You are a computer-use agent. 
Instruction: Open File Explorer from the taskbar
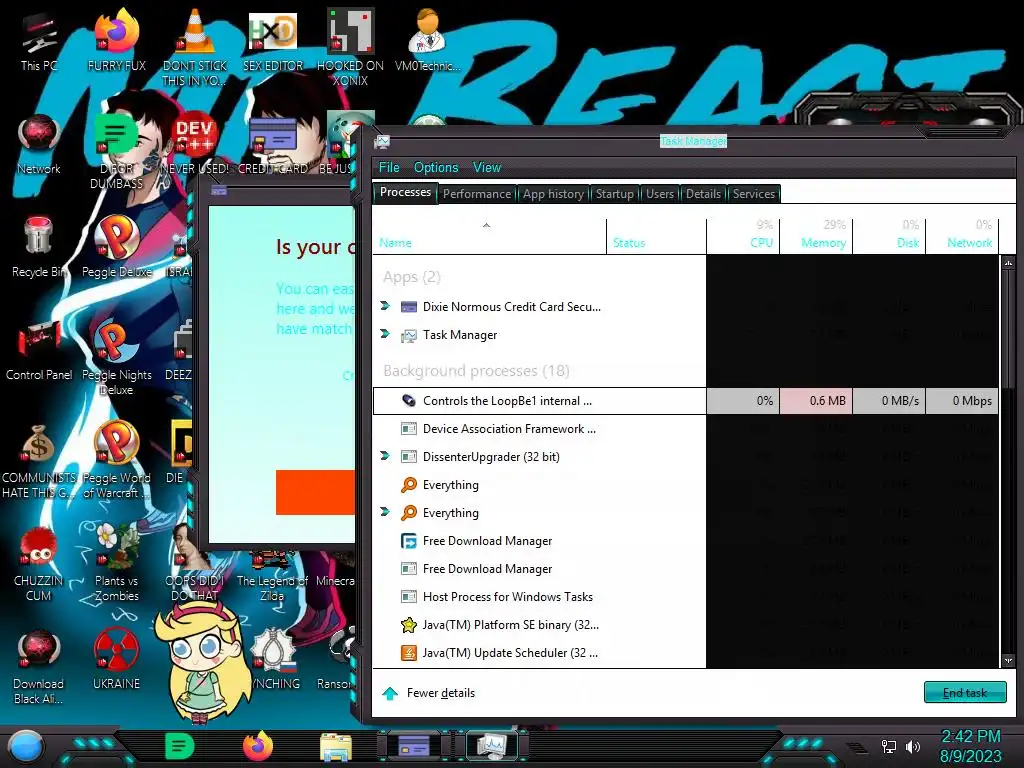point(336,746)
